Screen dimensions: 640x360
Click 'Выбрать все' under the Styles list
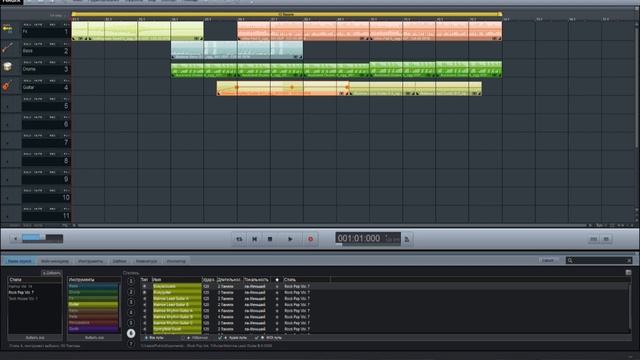(x=35, y=338)
